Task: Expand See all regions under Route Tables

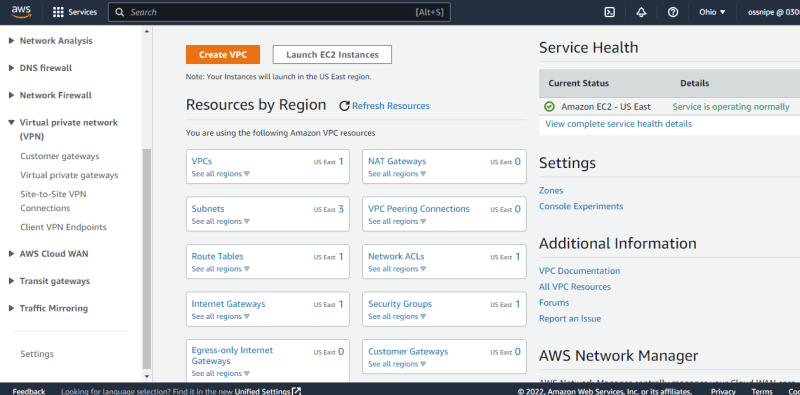Action: point(220,269)
